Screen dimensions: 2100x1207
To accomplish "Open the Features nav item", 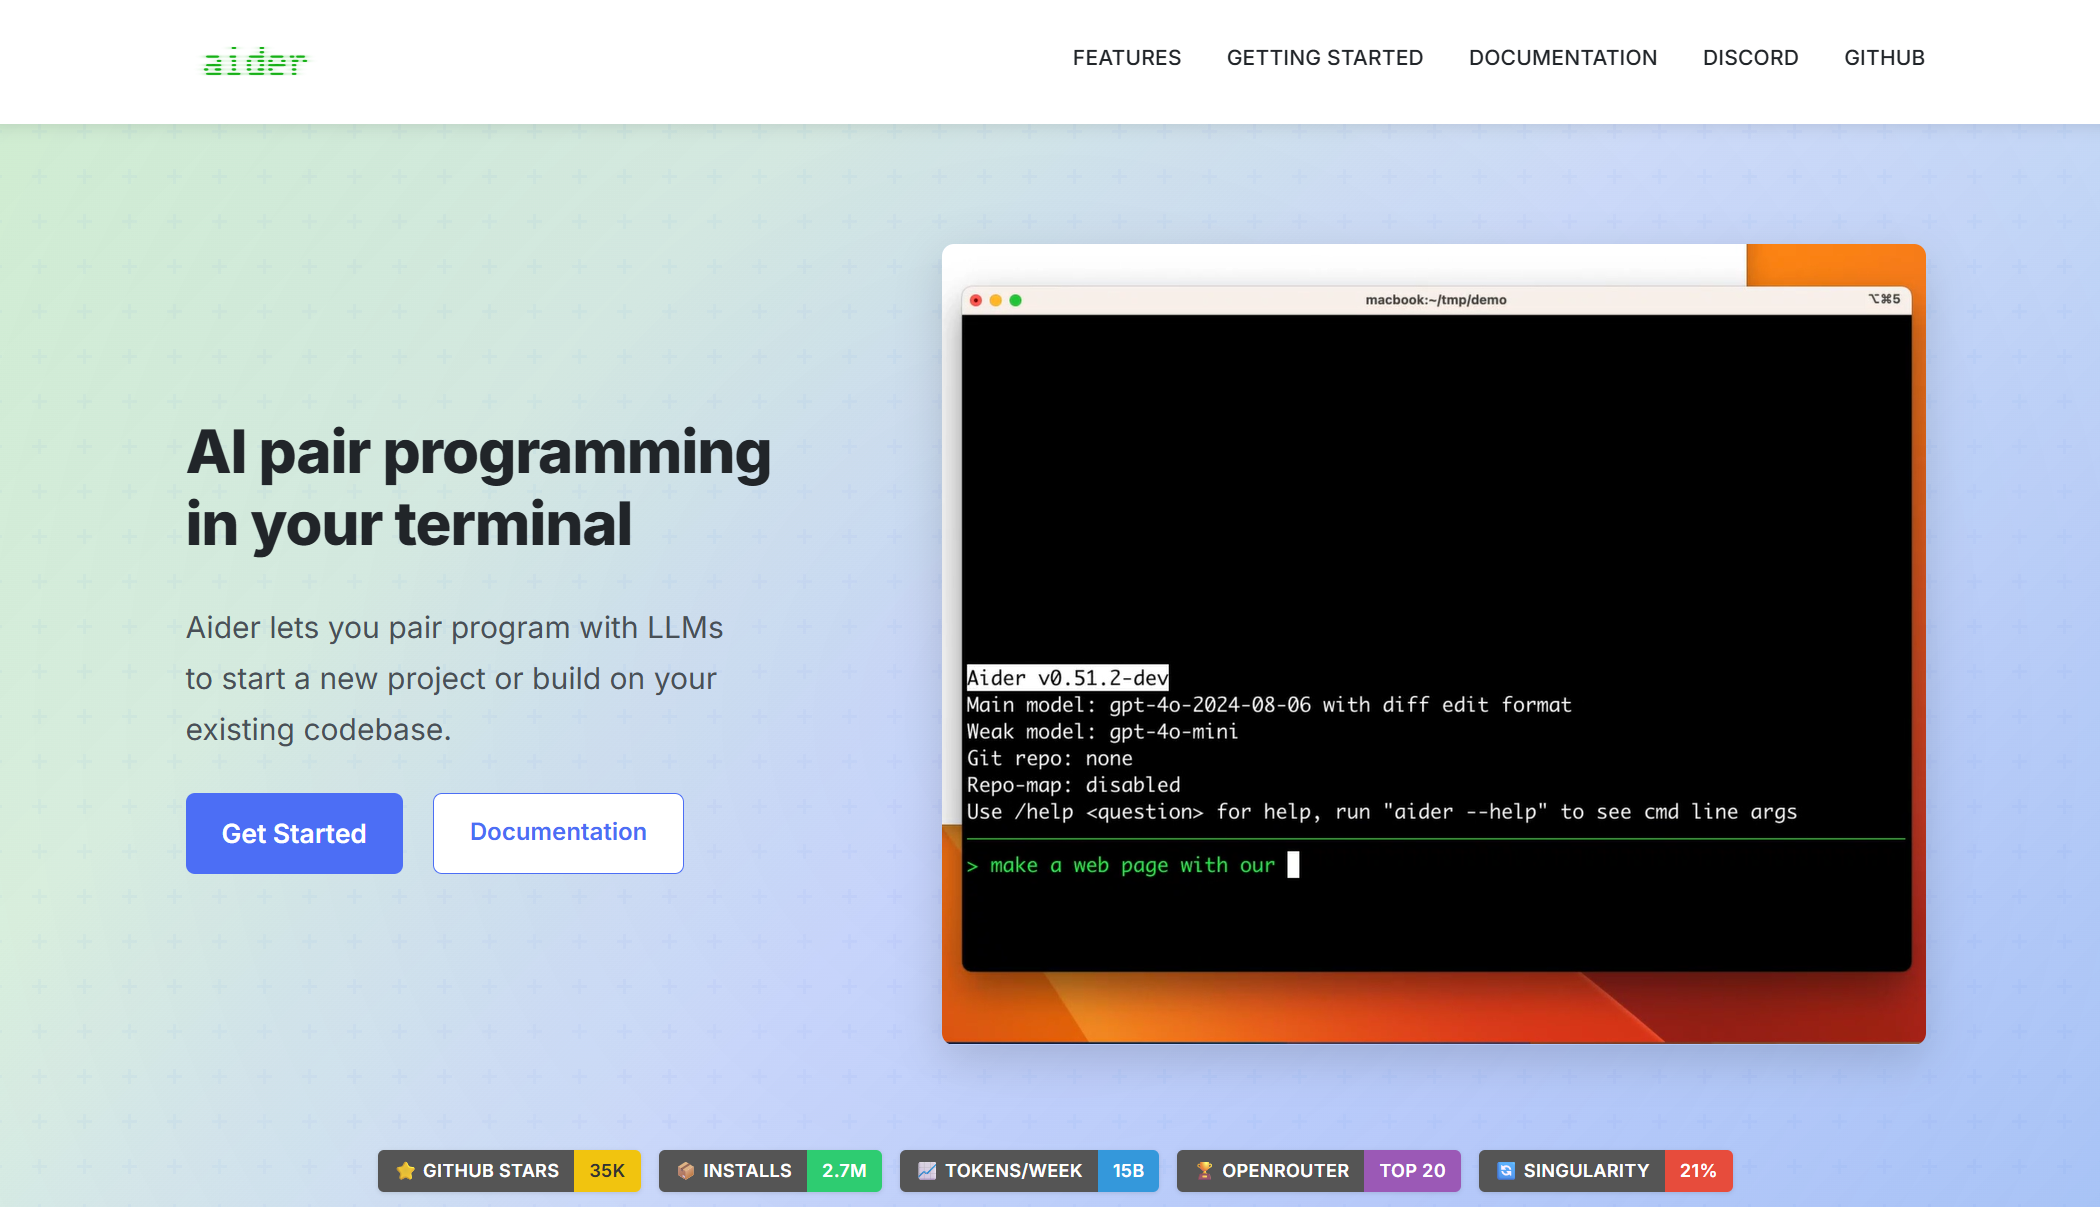I will point(1127,58).
